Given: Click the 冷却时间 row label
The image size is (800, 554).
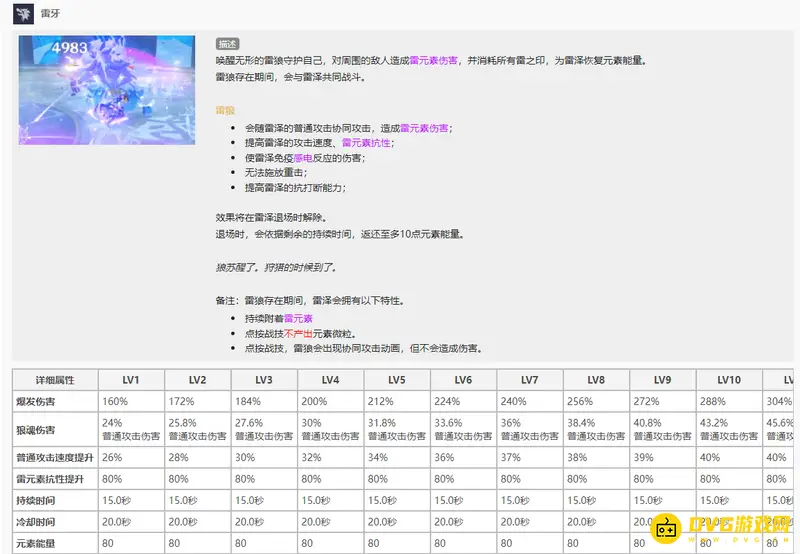Looking at the screenshot, I should click(38, 522).
